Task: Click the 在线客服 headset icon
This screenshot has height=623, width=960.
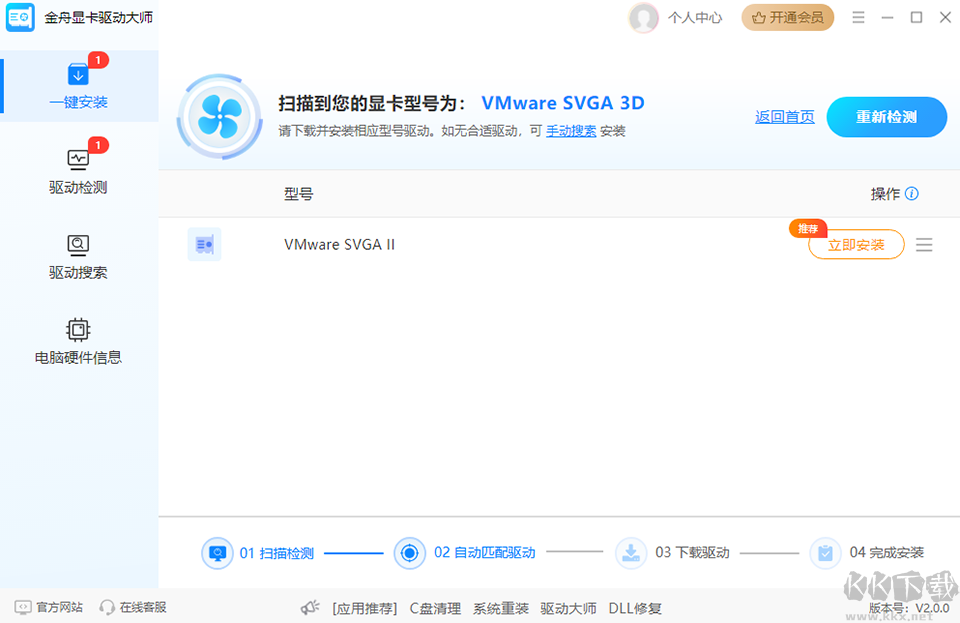Action: click(107, 607)
